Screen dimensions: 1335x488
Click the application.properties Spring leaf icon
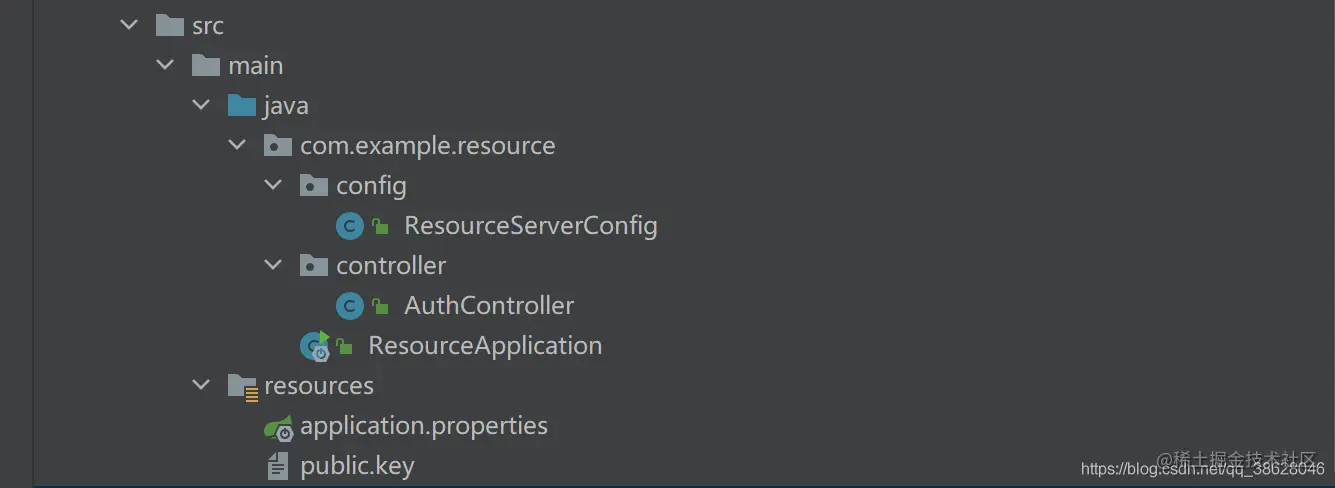[279, 427]
